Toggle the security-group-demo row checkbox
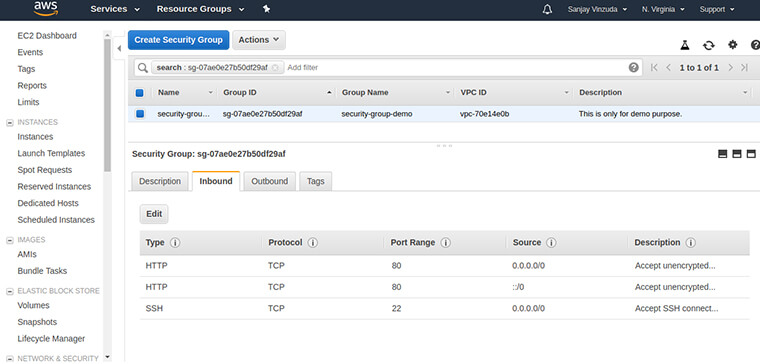The image size is (760, 364). coord(140,114)
